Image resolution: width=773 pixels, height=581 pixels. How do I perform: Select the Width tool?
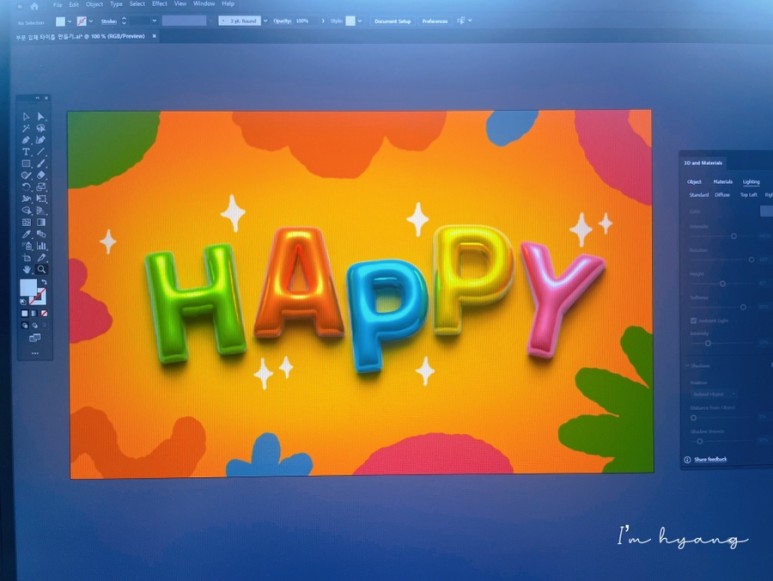pyautogui.click(x=26, y=199)
